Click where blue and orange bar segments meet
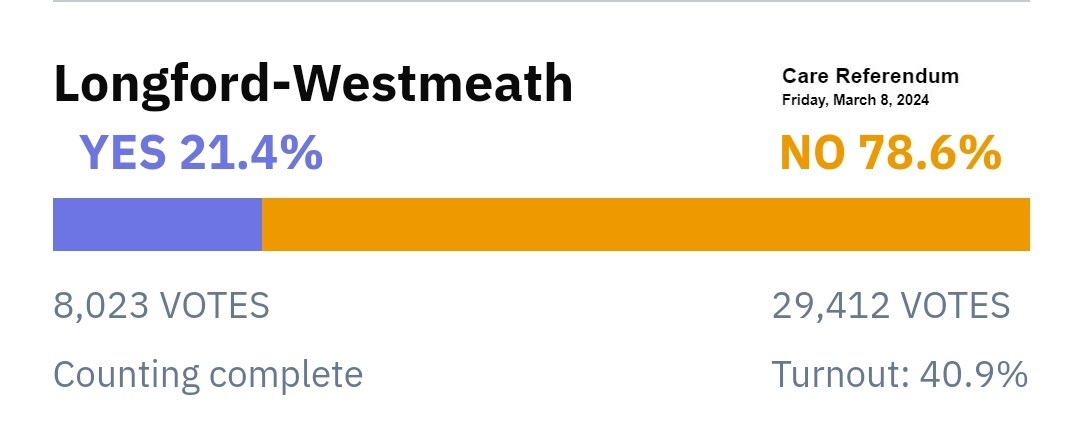 [262, 224]
